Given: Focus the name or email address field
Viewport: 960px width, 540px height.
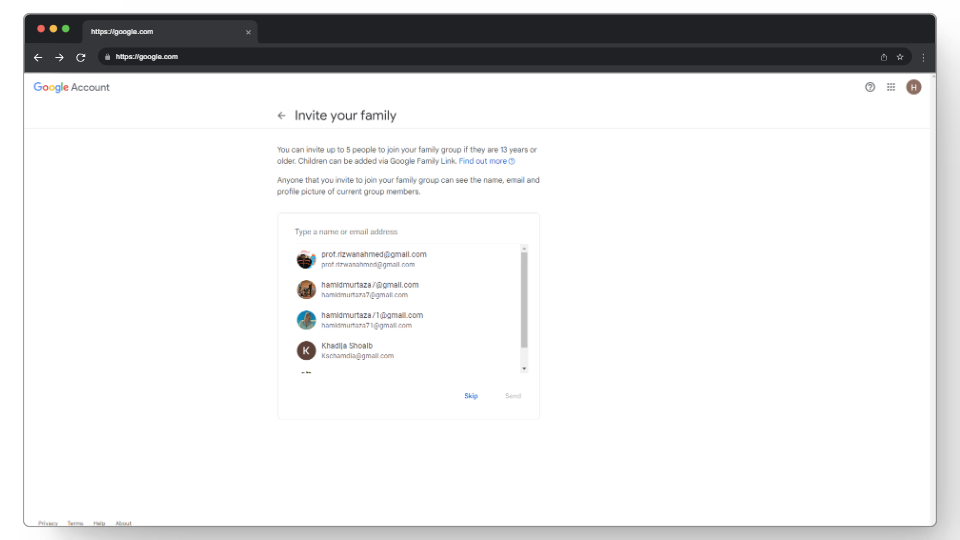Looking at the screenshot, I should tap(408, 231).
